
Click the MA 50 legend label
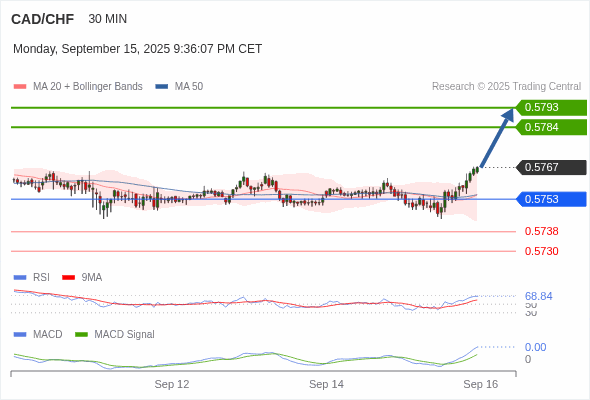click(189, 87)
